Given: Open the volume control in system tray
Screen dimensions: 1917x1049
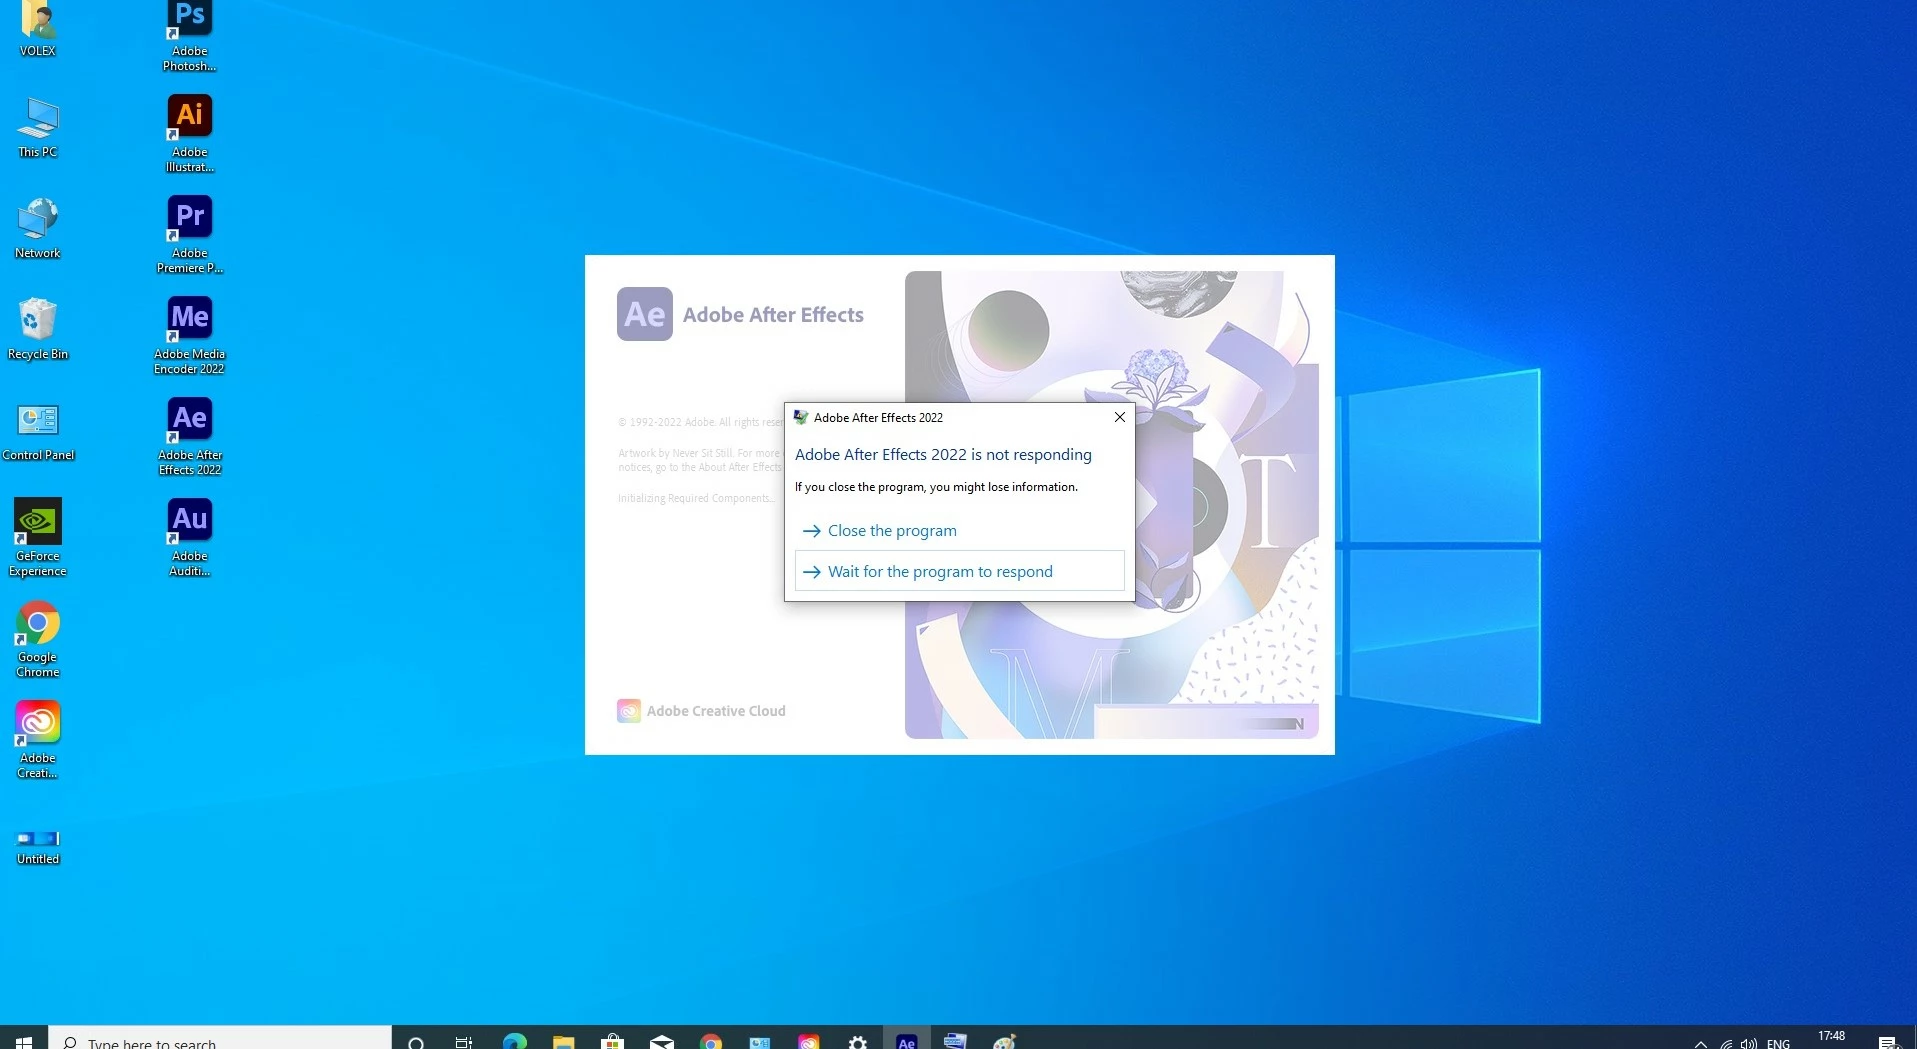Looking at the screenshot, I should pyautogui.click(x=1748, y=1043).
